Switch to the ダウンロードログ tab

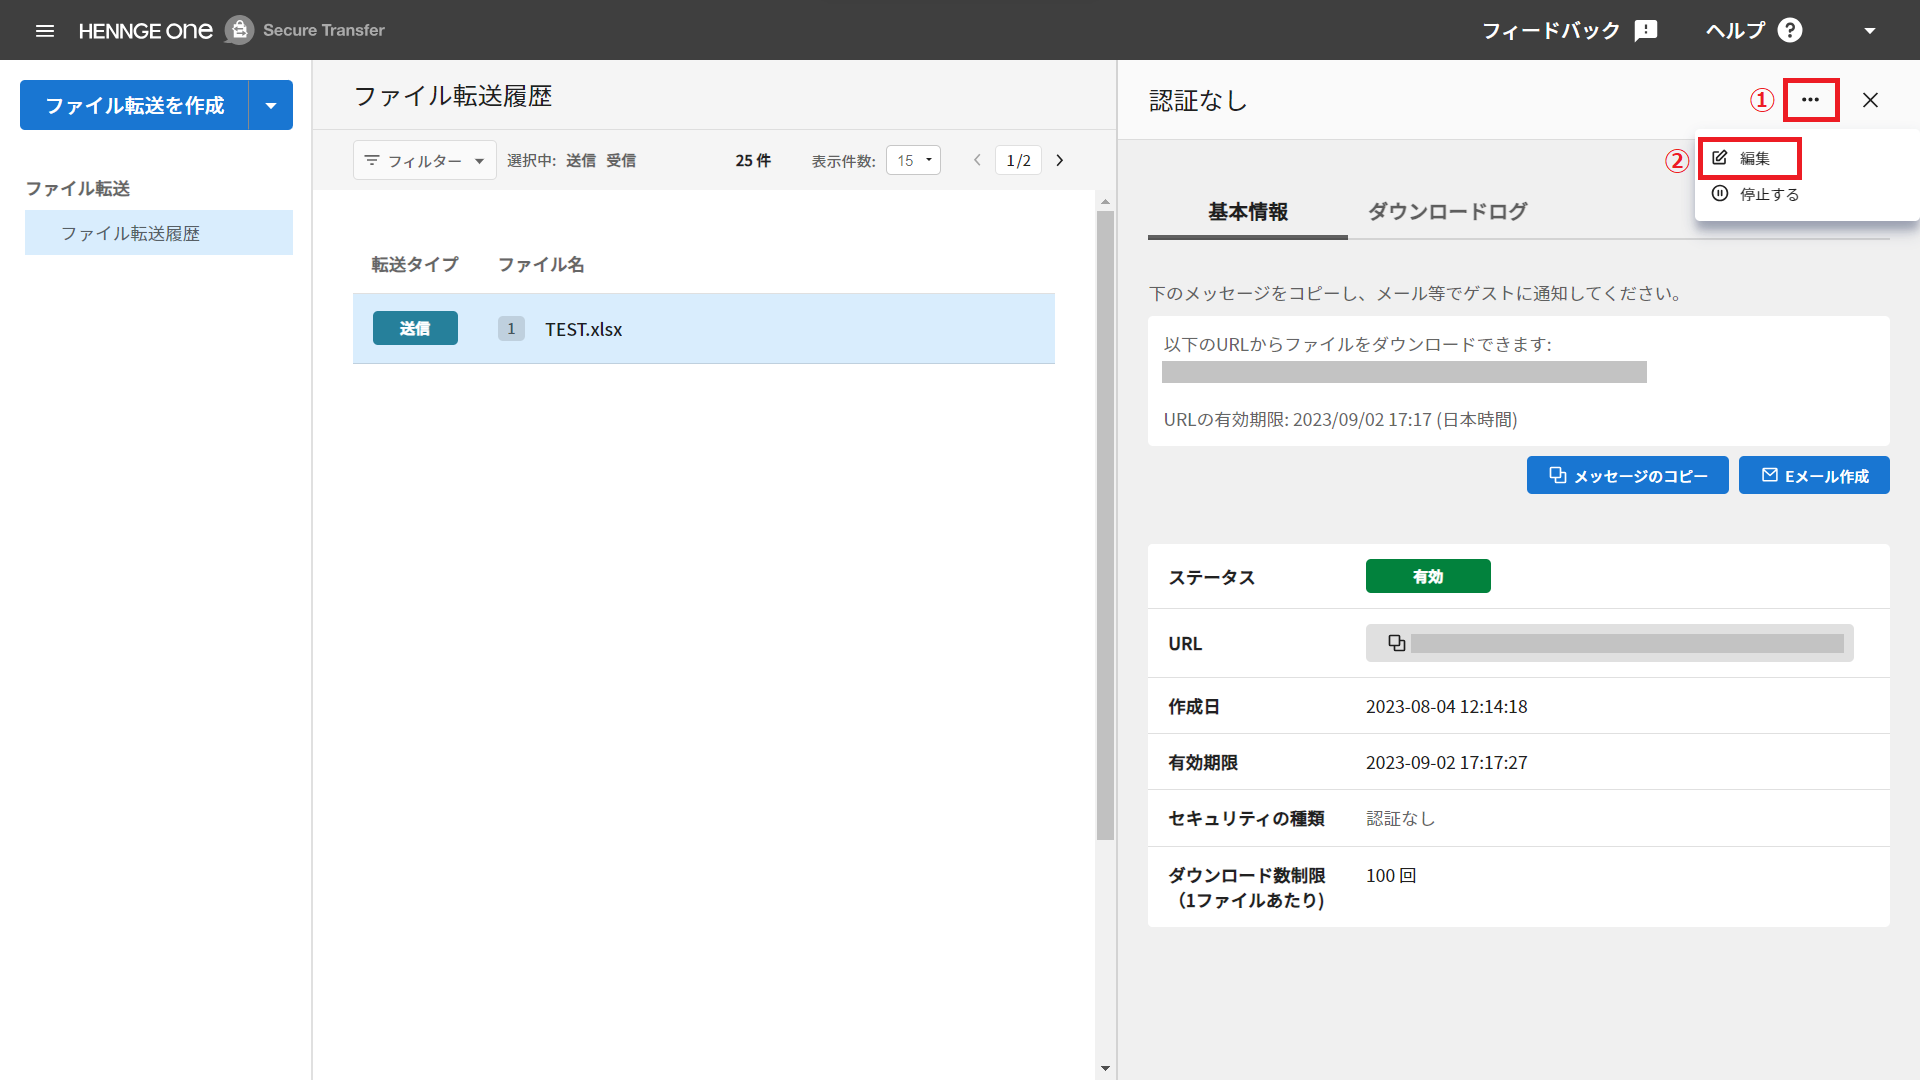tap(1447, 212)
